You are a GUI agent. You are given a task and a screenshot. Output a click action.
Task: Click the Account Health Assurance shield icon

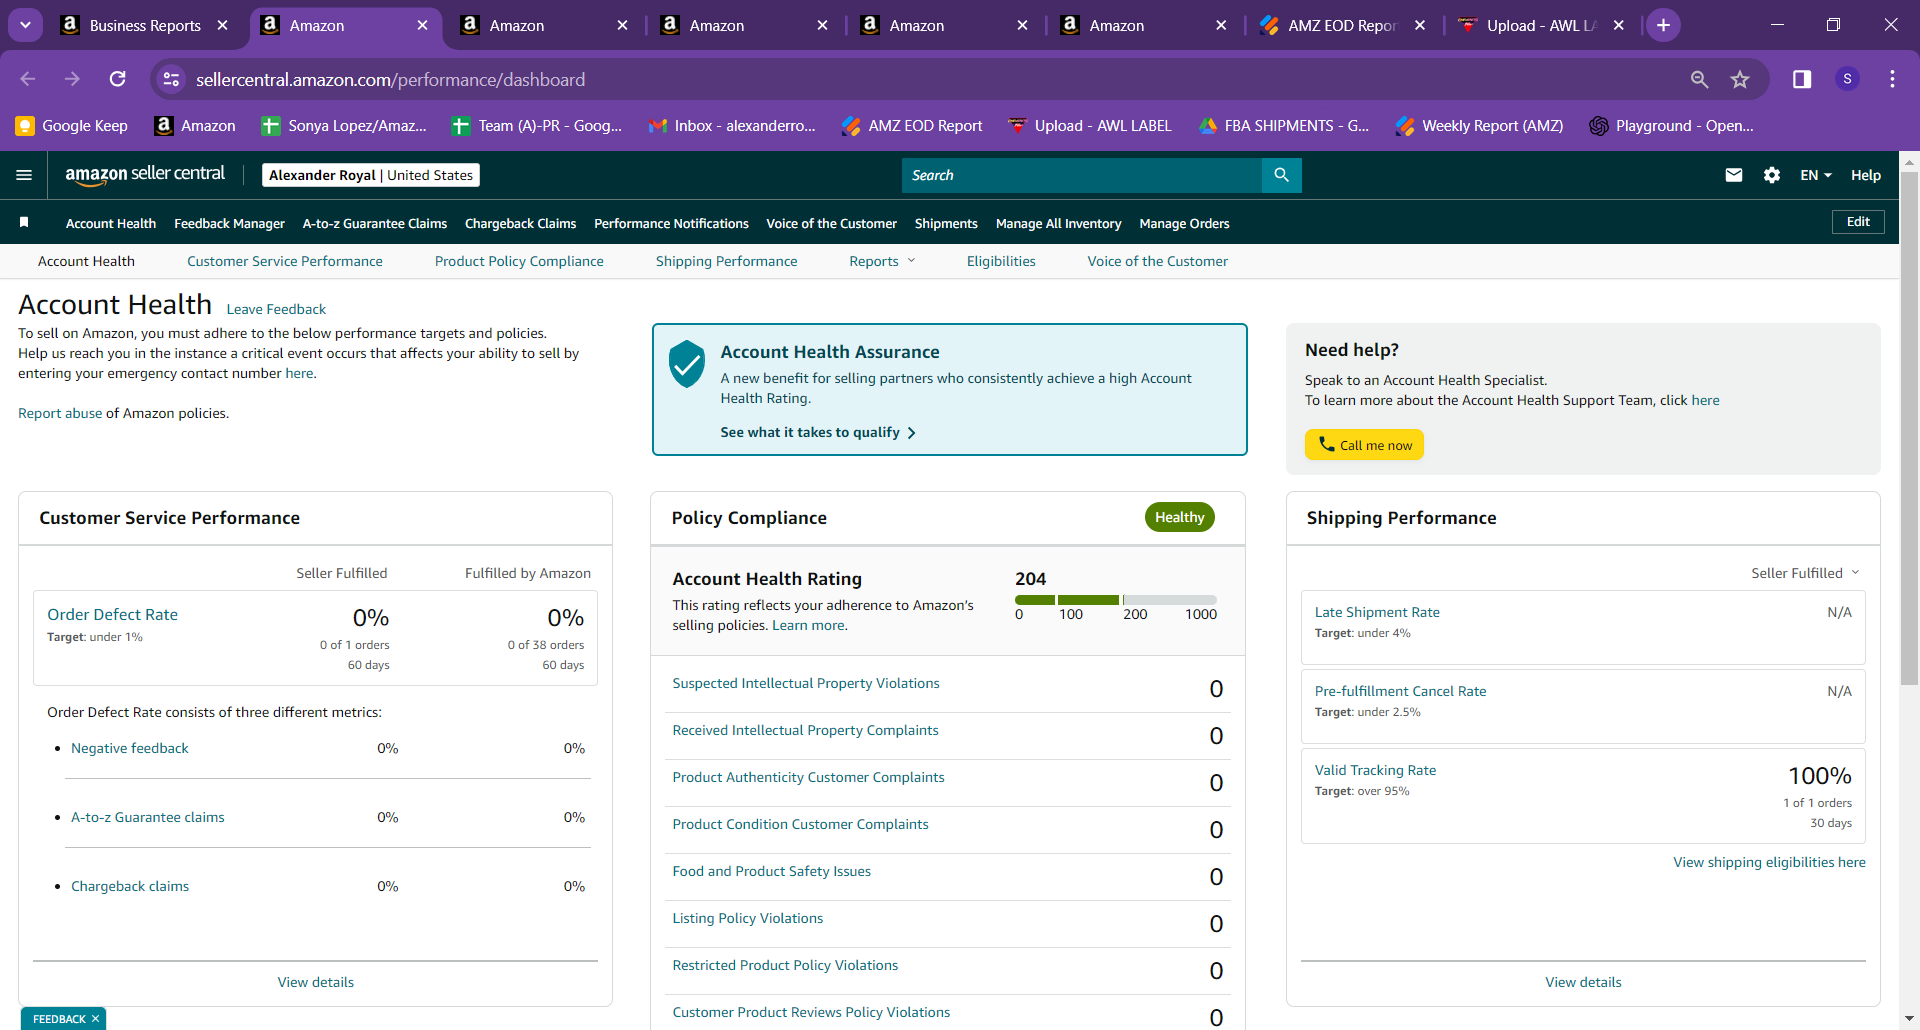click(x=687, y=364)
